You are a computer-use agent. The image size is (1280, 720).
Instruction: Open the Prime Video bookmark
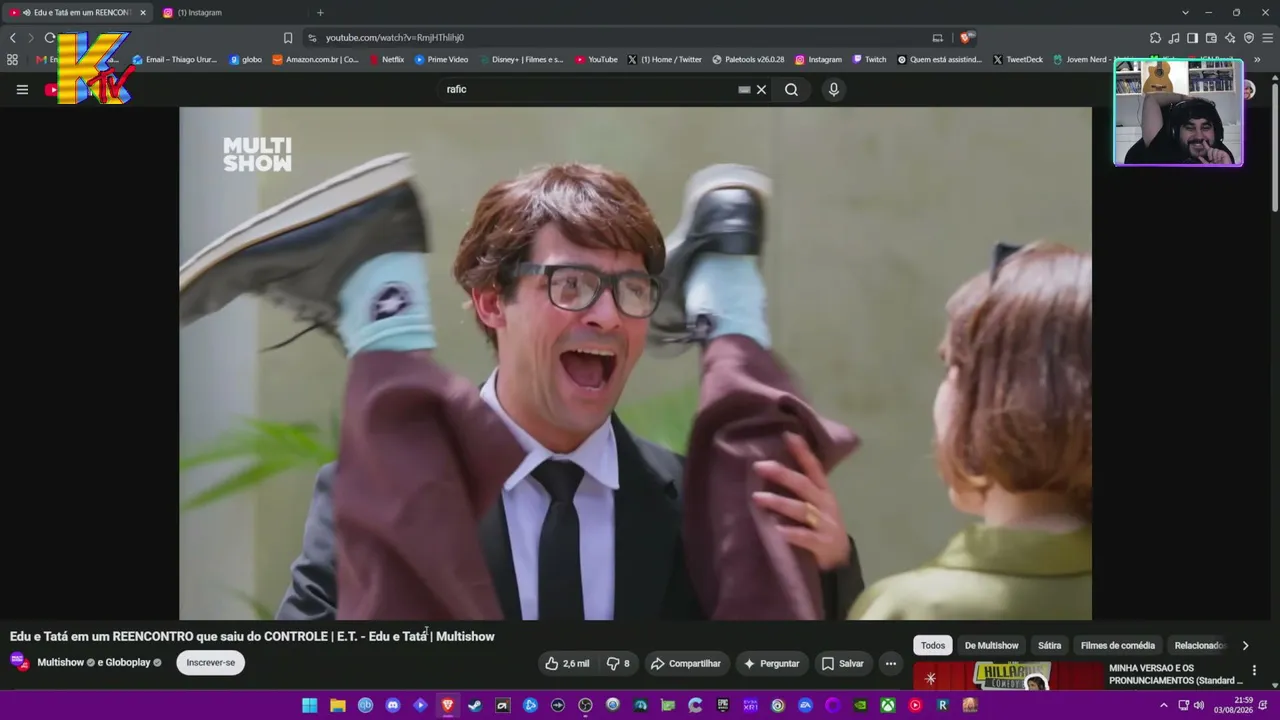point(441,59)
